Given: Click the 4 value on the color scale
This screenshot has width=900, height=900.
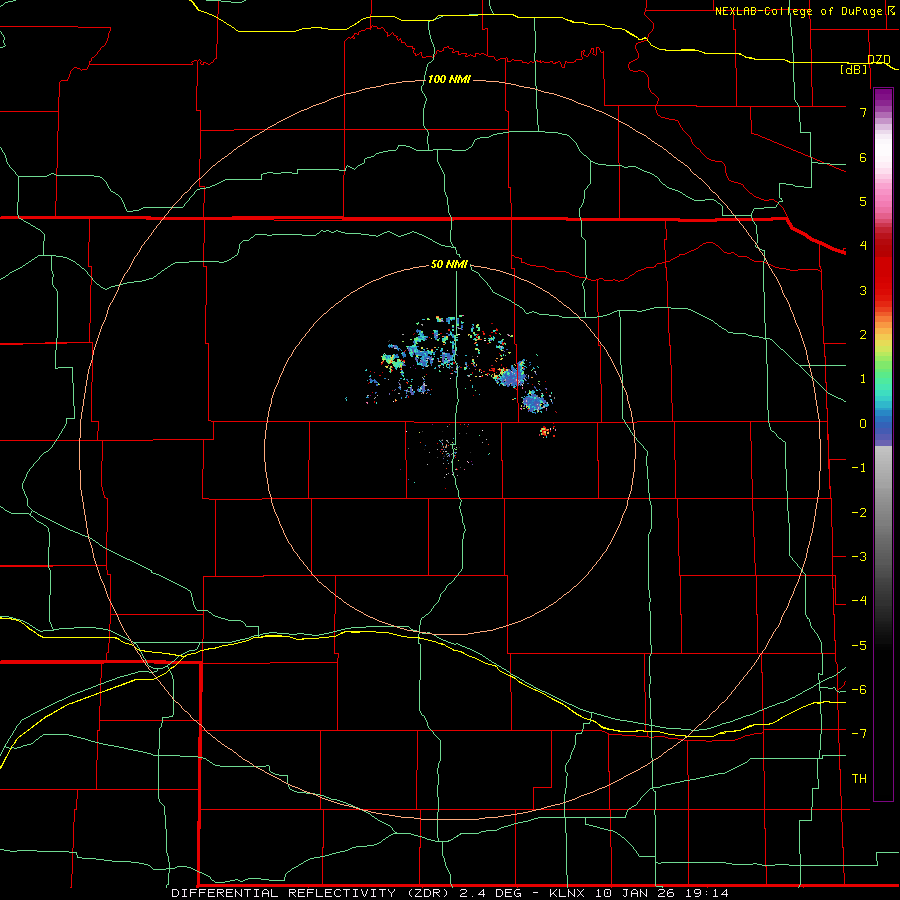Looking at the screenshot, I should click(x=863, y=246).
